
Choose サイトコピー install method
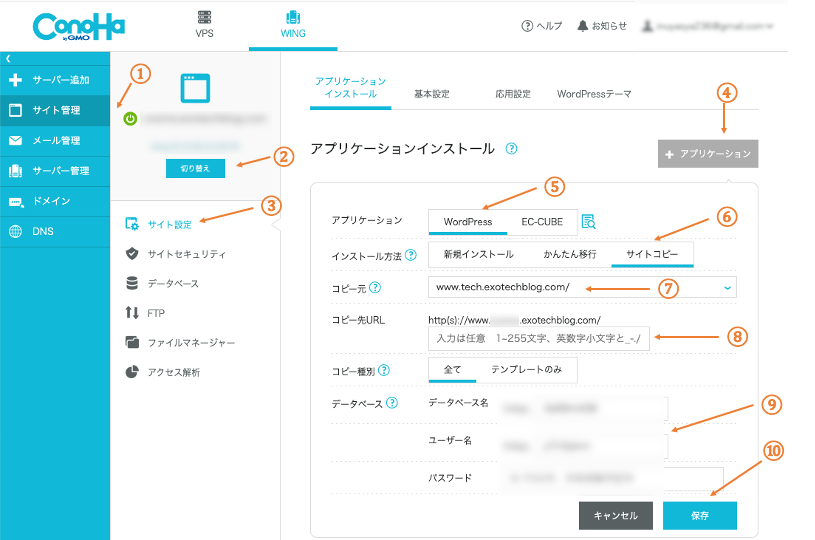pos(652,254)
